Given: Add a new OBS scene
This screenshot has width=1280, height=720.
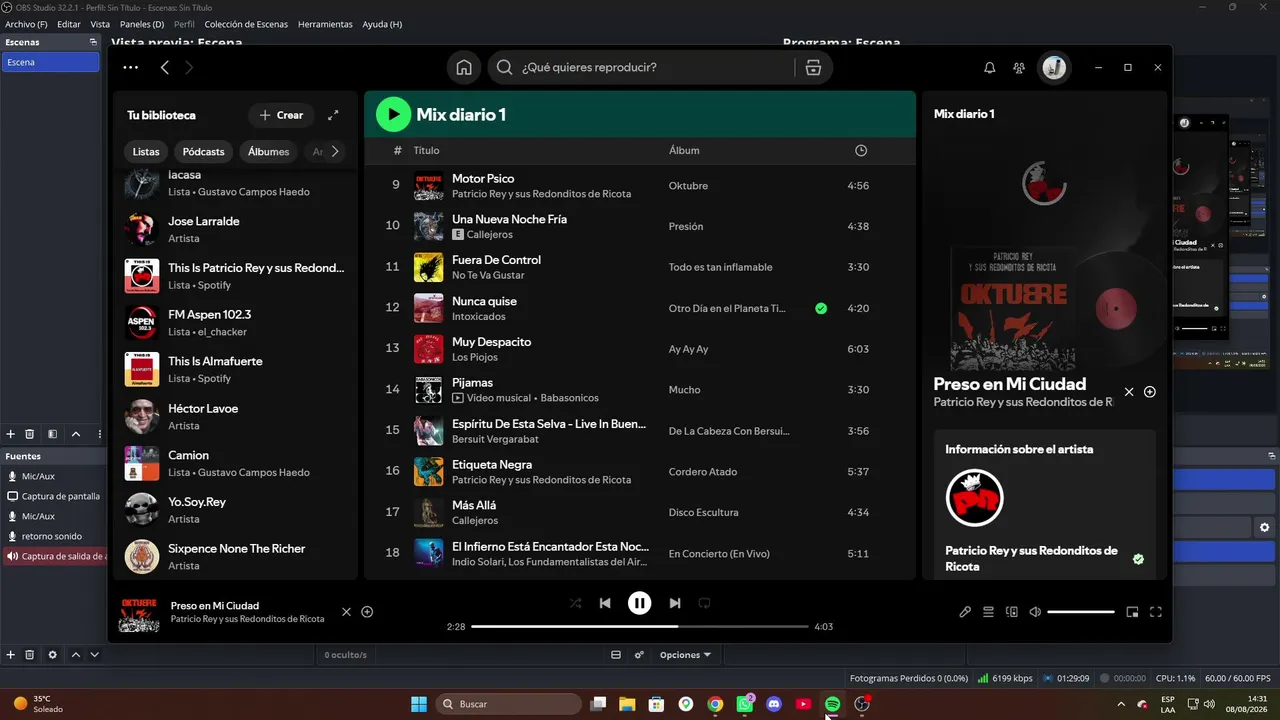Looking at the screenshot, I should point(11,434).
